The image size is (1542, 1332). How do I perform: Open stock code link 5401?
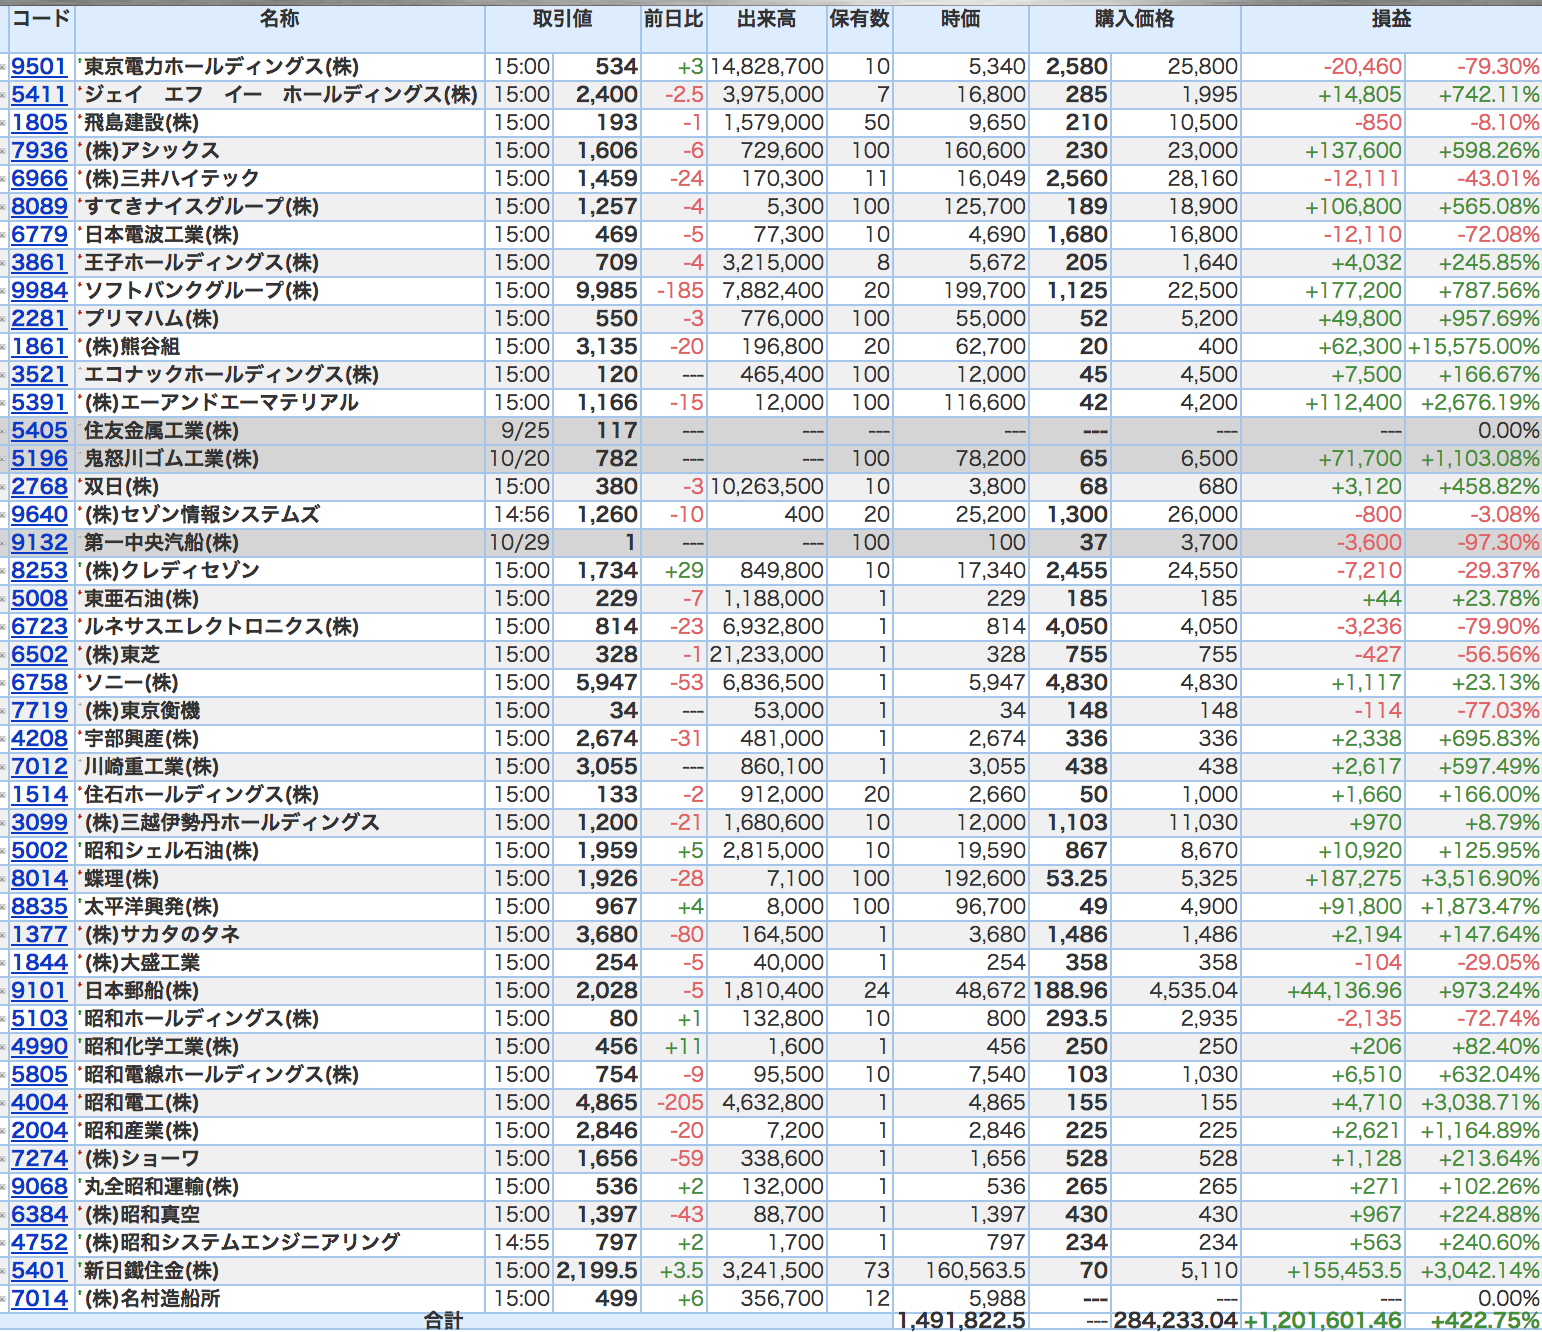[39, 1270]
